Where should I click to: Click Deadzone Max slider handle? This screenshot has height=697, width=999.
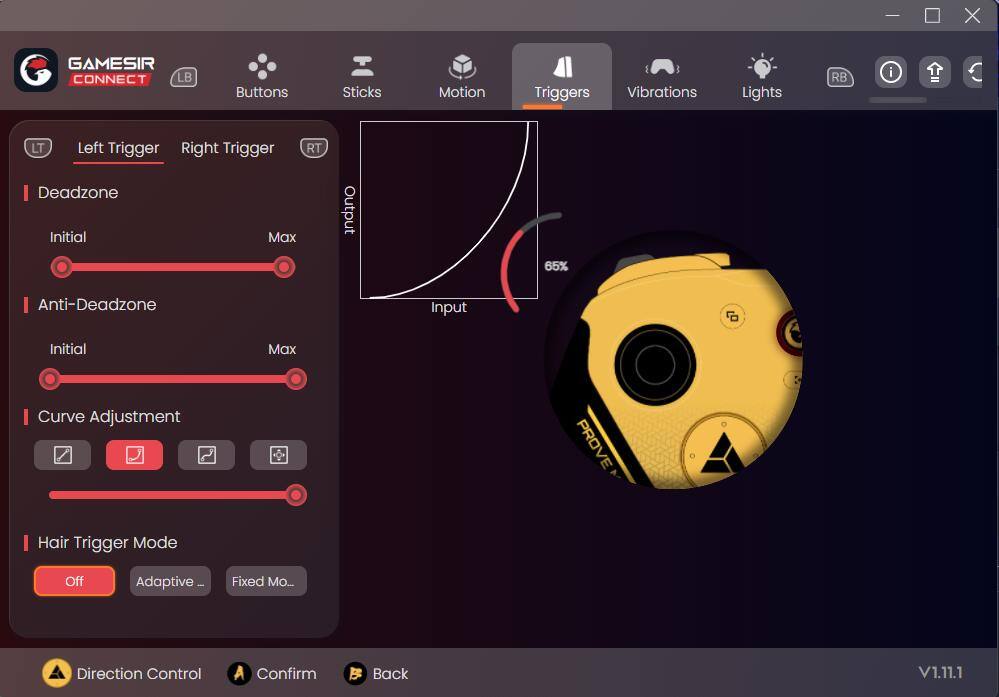(284, 267)
